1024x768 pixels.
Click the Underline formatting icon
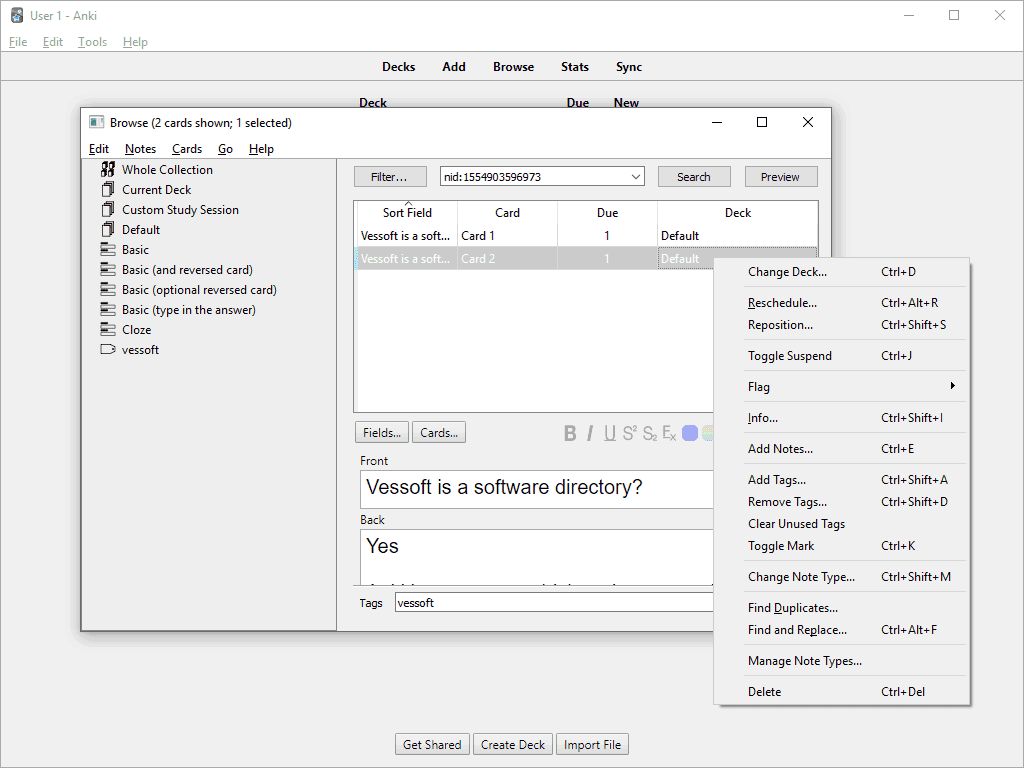[x=609, y=433]
